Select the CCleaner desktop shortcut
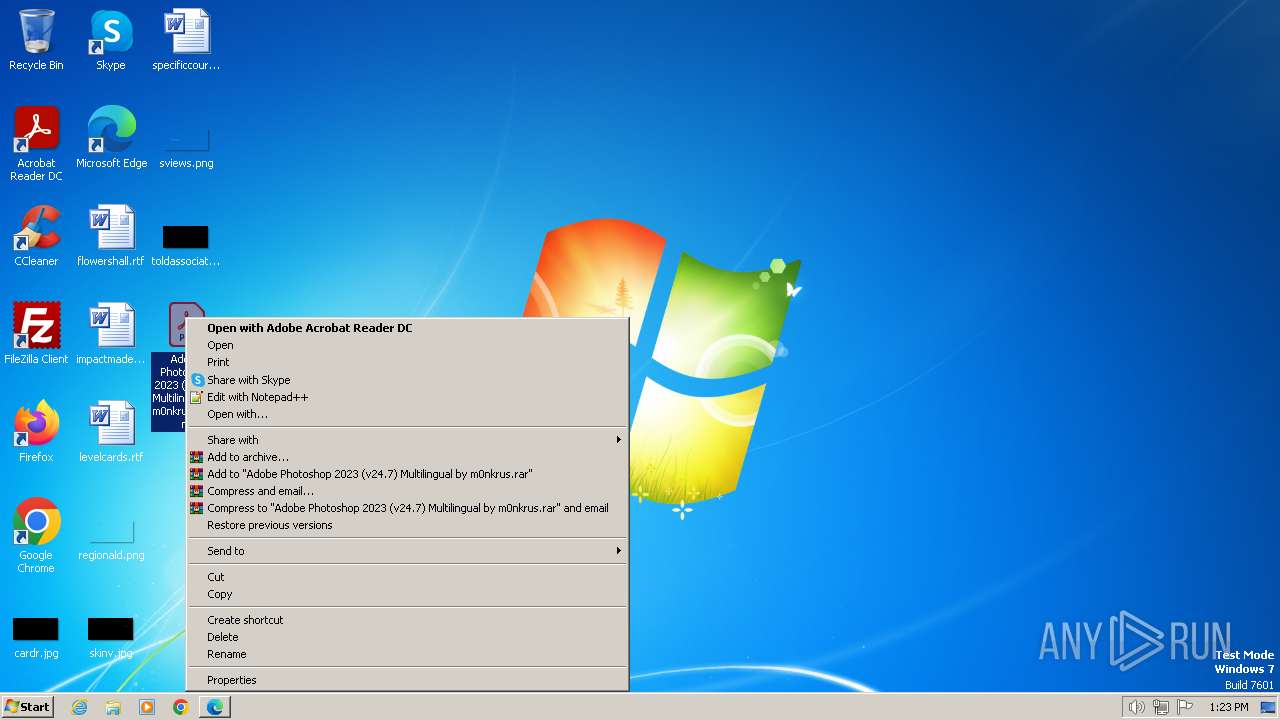This screenshot has width=1280, height=720. point(36,236)
